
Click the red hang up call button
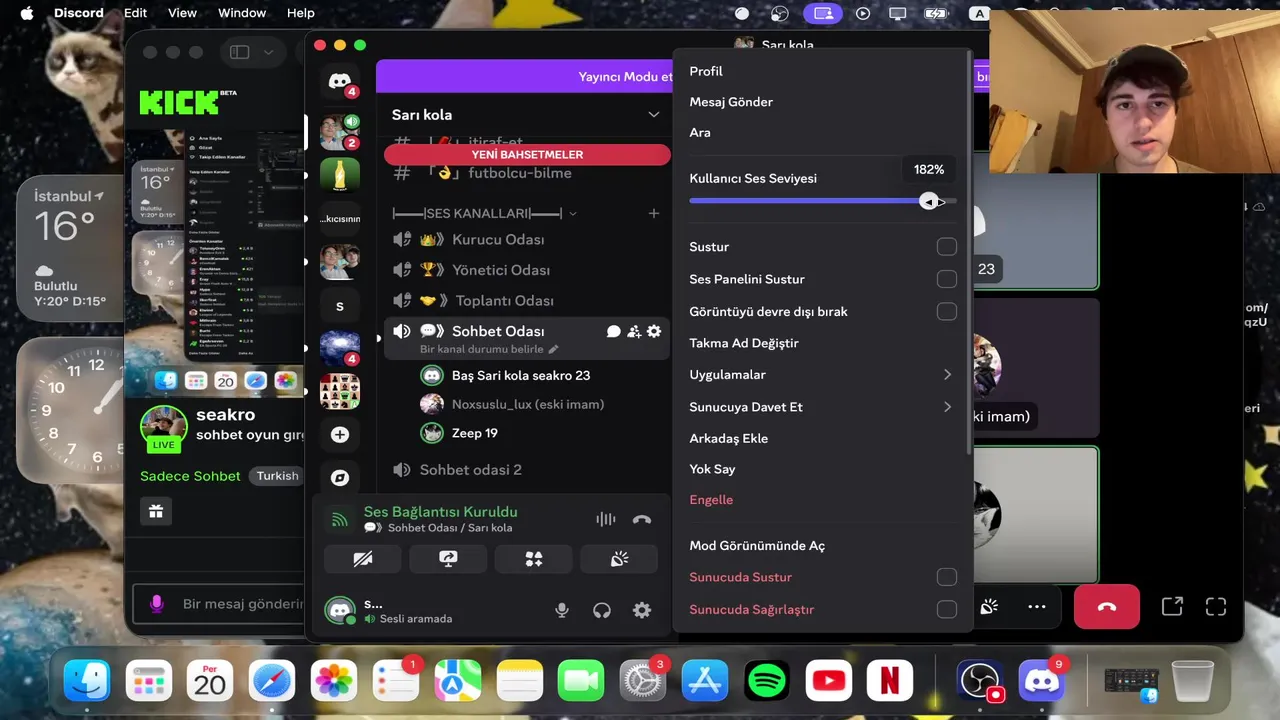[x=1107, y=606]
